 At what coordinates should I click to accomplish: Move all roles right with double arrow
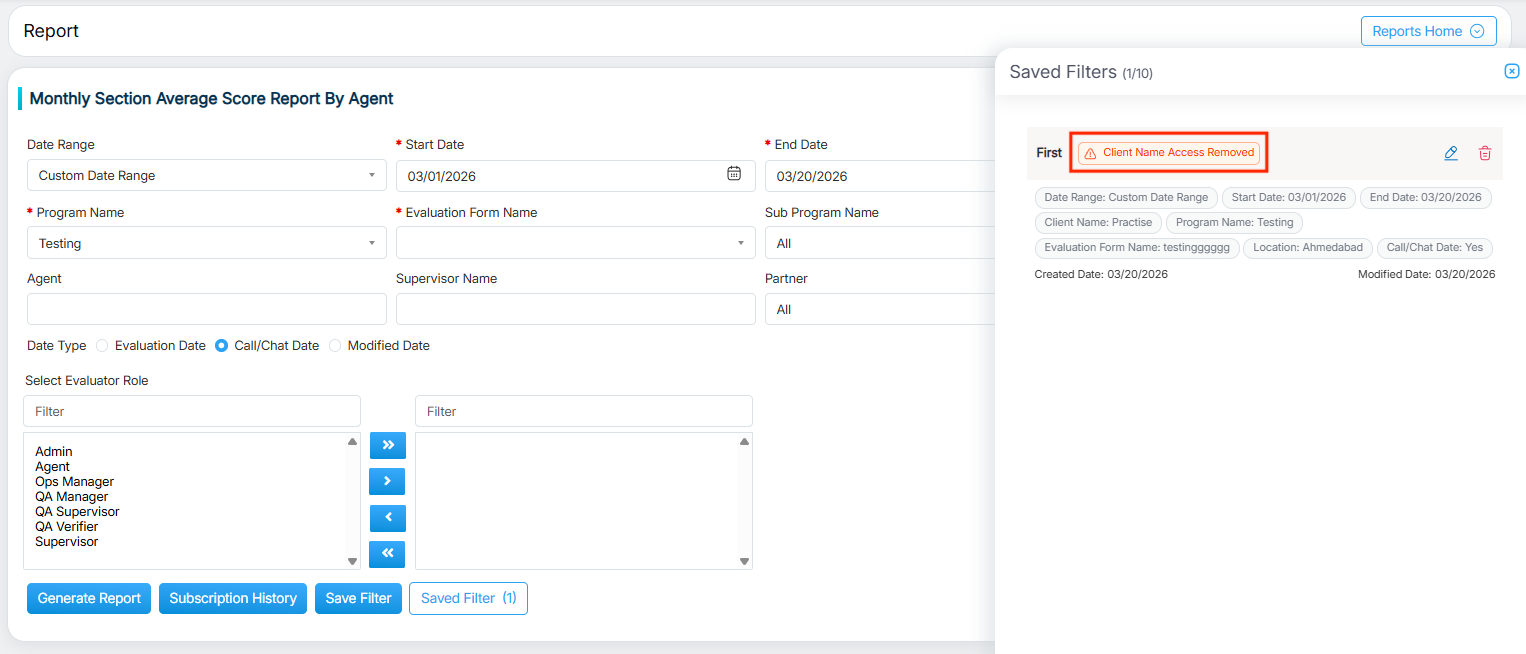387,445
